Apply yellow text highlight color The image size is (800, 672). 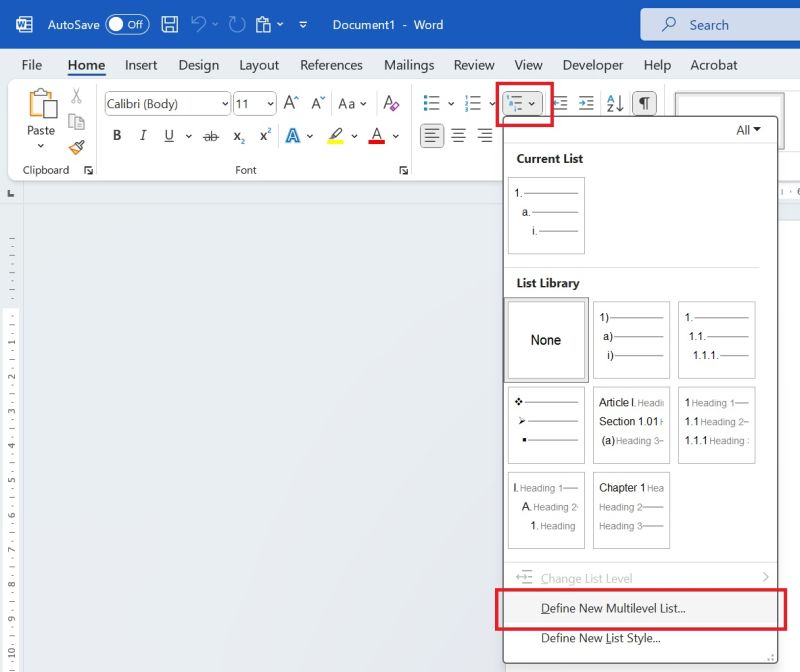(x=335, y=136)
